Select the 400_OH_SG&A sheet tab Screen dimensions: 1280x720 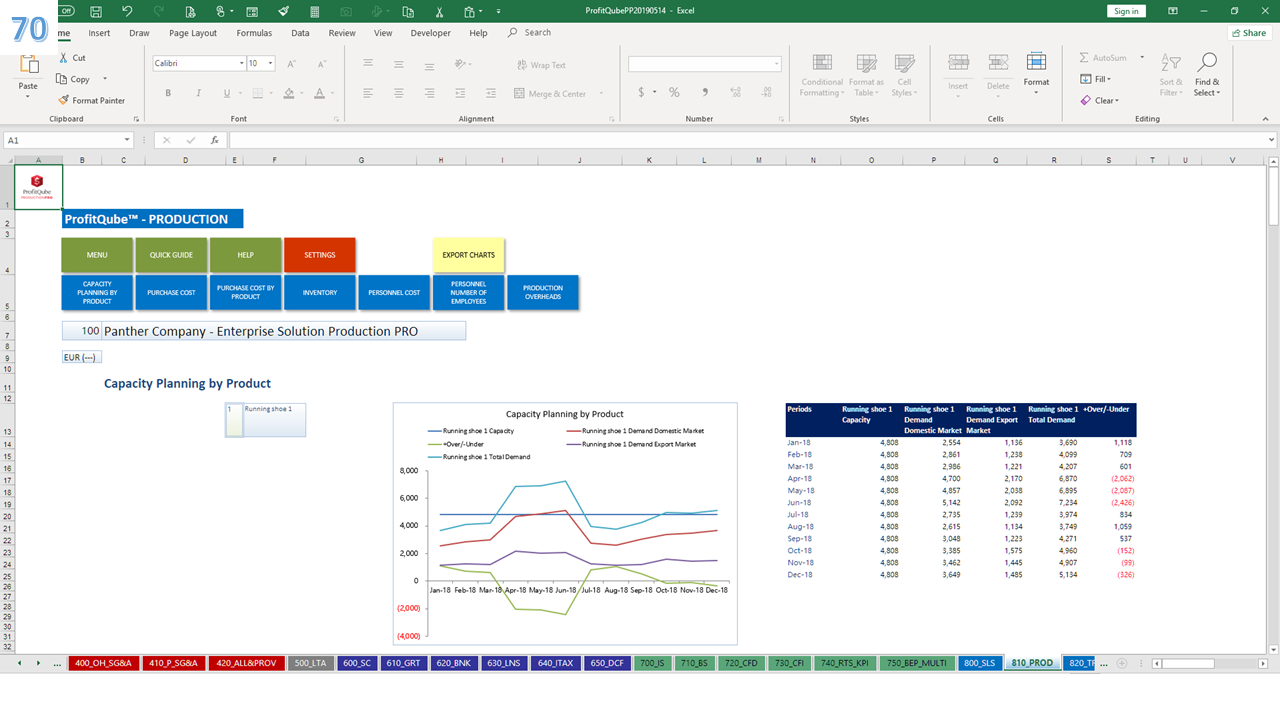click(x=103, y=663)
